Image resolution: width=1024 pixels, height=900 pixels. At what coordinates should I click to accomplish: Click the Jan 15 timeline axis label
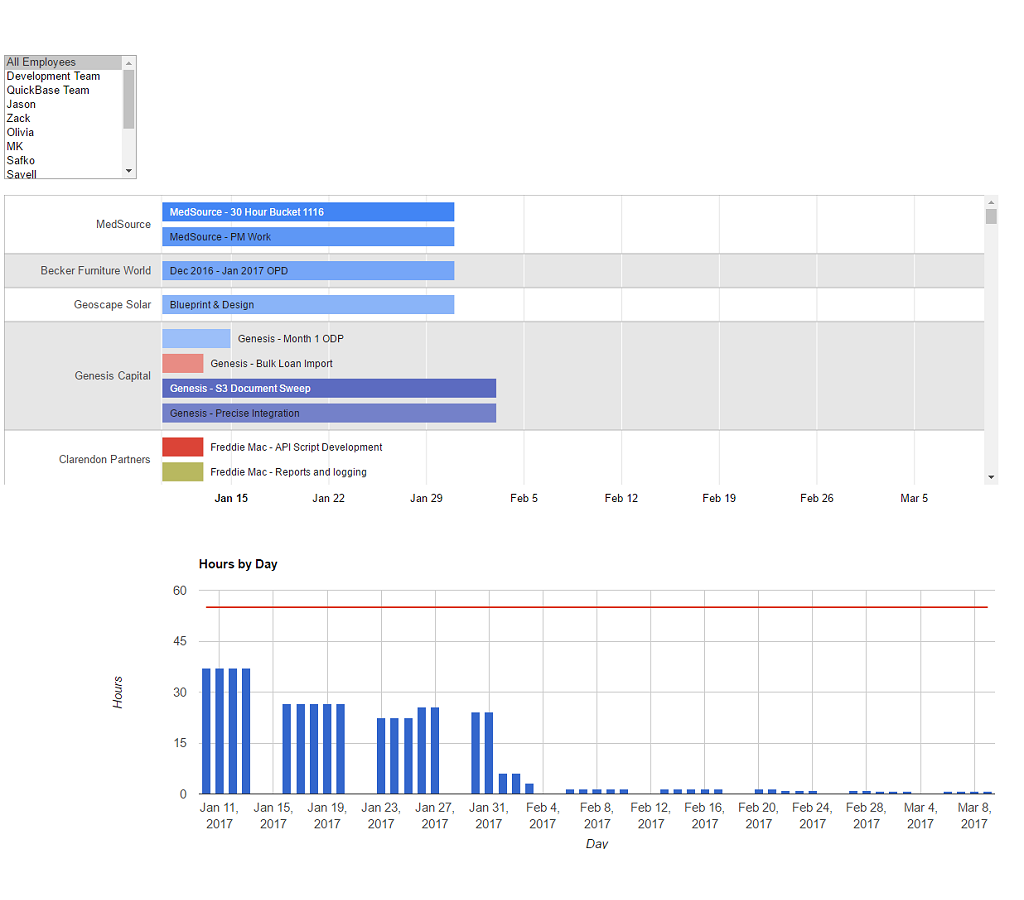[231, 498]
